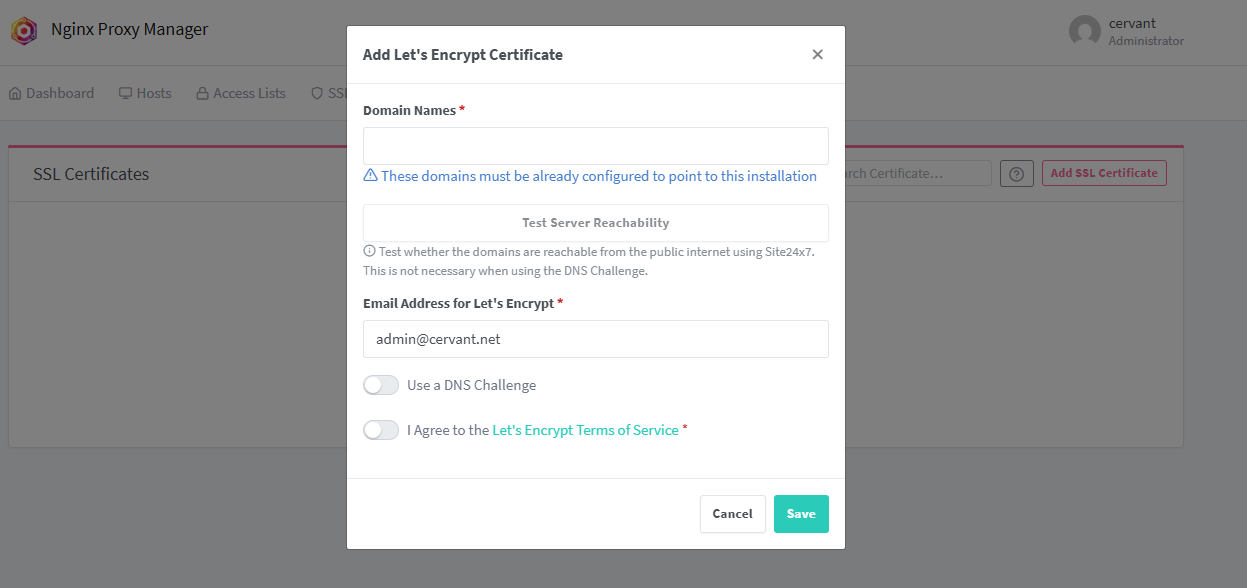Click the Hosts monitor icon
The image size is (1247, 588).
click(126, 94)
